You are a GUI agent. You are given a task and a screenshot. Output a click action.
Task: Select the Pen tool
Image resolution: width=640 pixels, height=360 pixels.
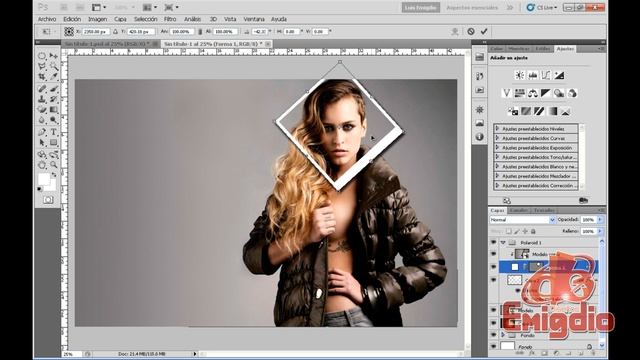(42, 132)
